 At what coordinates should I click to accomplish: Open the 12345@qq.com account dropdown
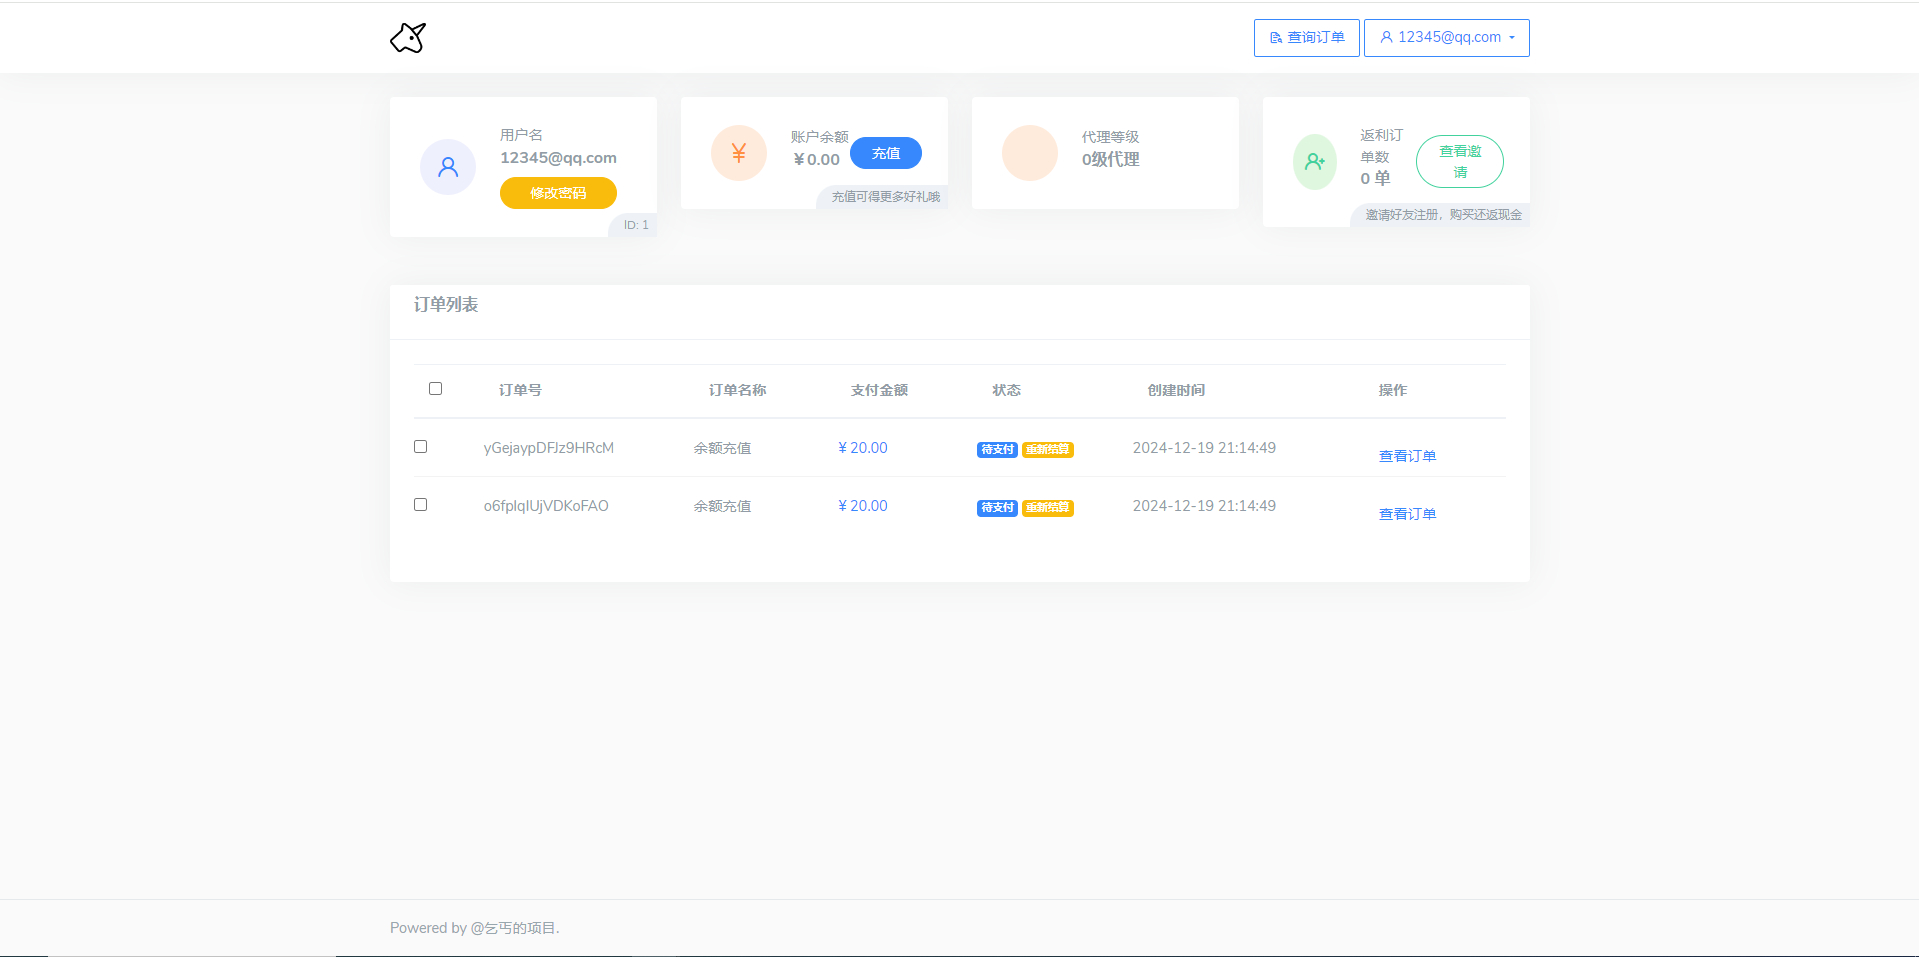tap(1446, 38)
